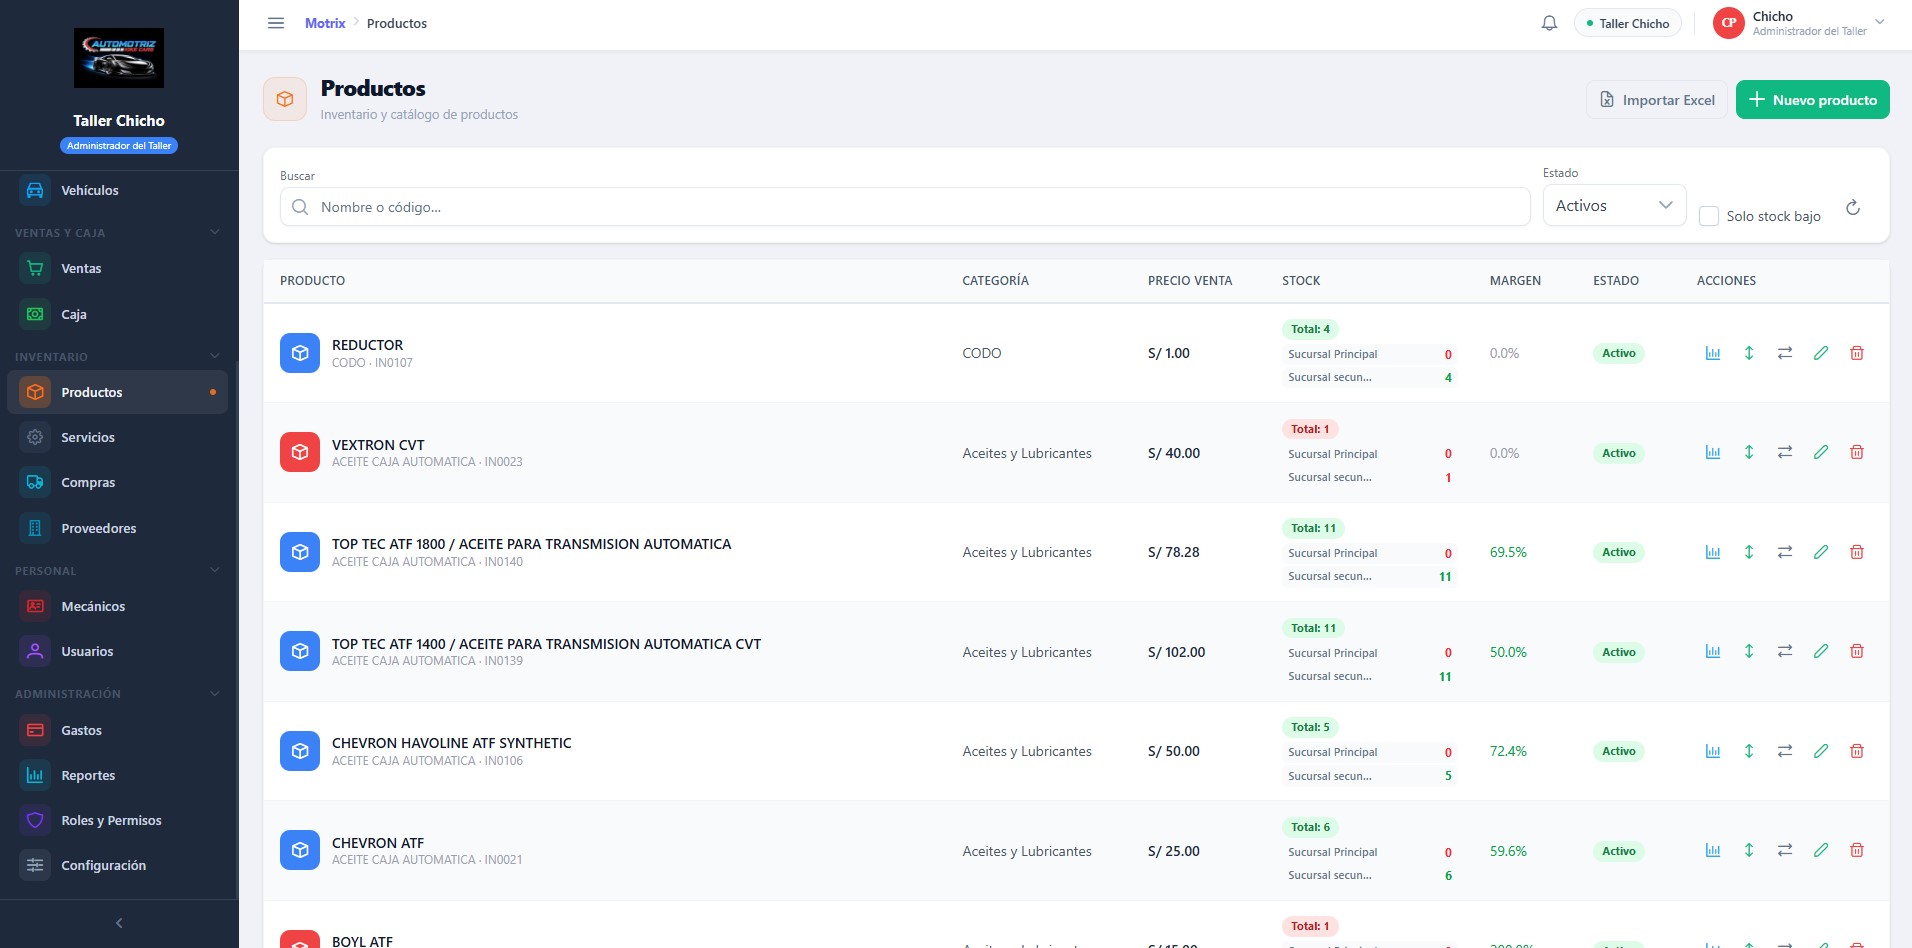
Task: Open the stock chart for REDUCTOR
Action: click(x=1713, y=353)
